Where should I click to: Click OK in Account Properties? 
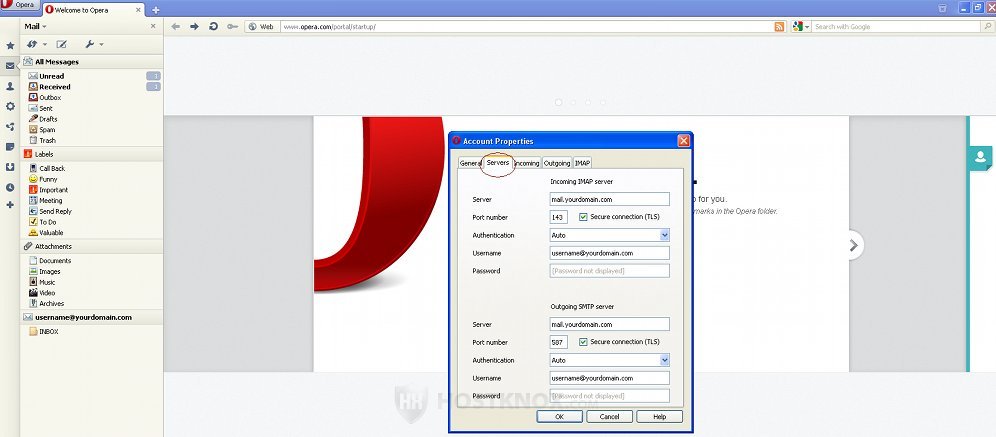point(559,417)
